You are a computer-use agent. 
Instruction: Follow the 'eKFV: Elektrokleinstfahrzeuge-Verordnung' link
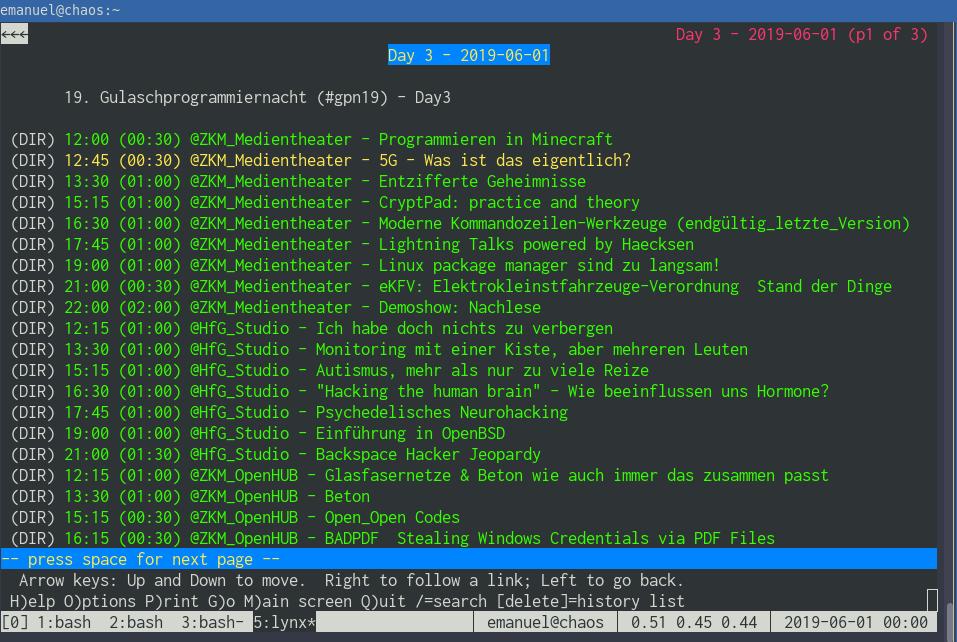[478, 287]
